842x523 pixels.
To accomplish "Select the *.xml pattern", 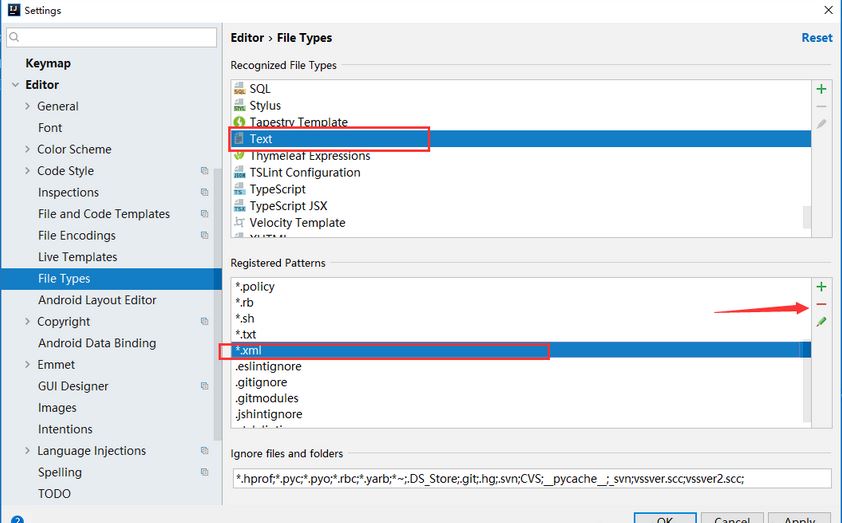I will coord(521,350).
